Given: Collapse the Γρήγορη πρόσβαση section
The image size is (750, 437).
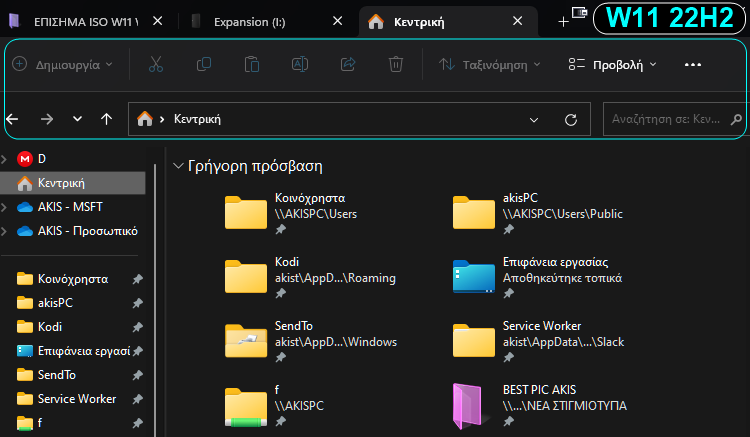Looking at the screenshot, I should coord(179,166).
